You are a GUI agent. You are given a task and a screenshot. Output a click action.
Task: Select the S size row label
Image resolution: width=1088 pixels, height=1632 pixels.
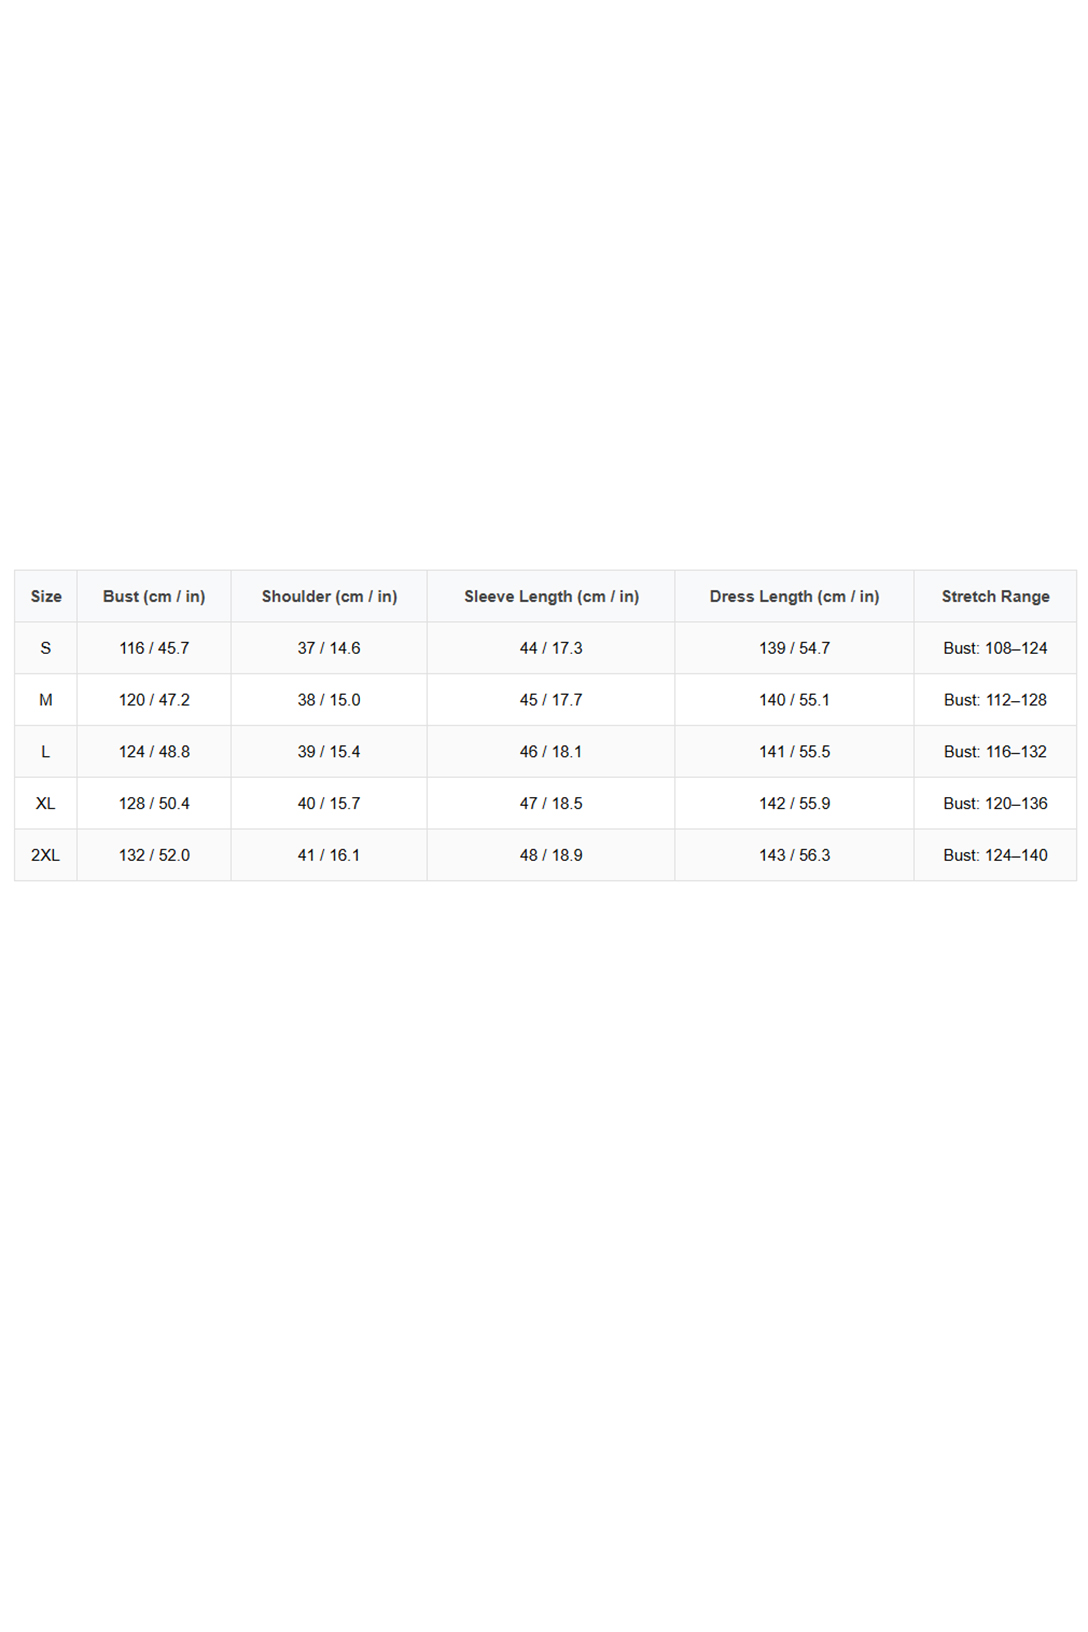[46, 648]
